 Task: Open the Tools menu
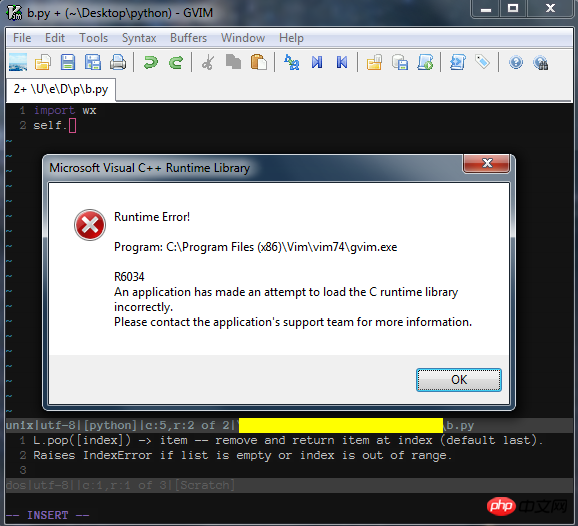[x=94, y=38]
